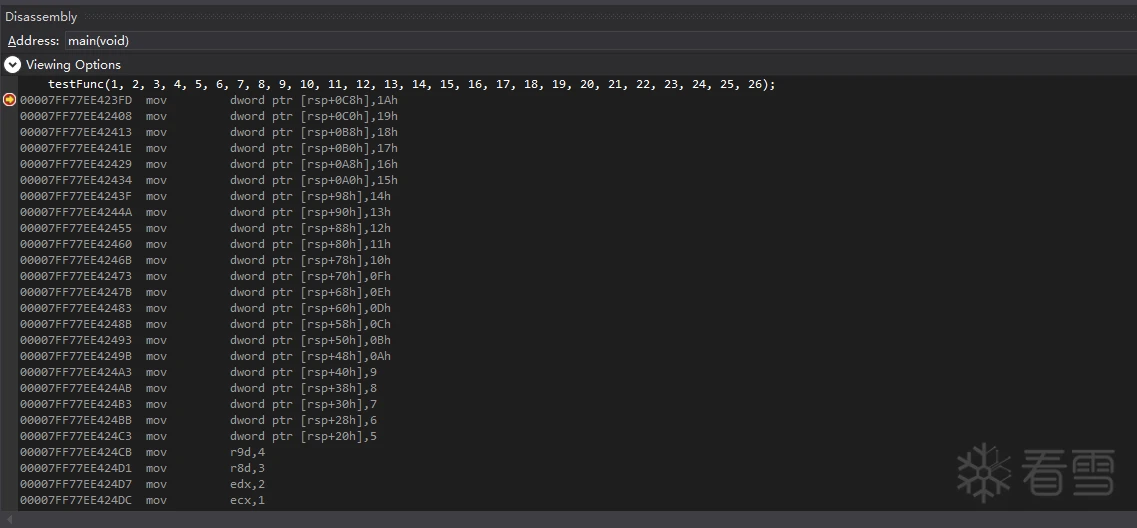1137x528 pixels.
Task: Click the address 00007FF77EE42434
Action: coord(76,180)
